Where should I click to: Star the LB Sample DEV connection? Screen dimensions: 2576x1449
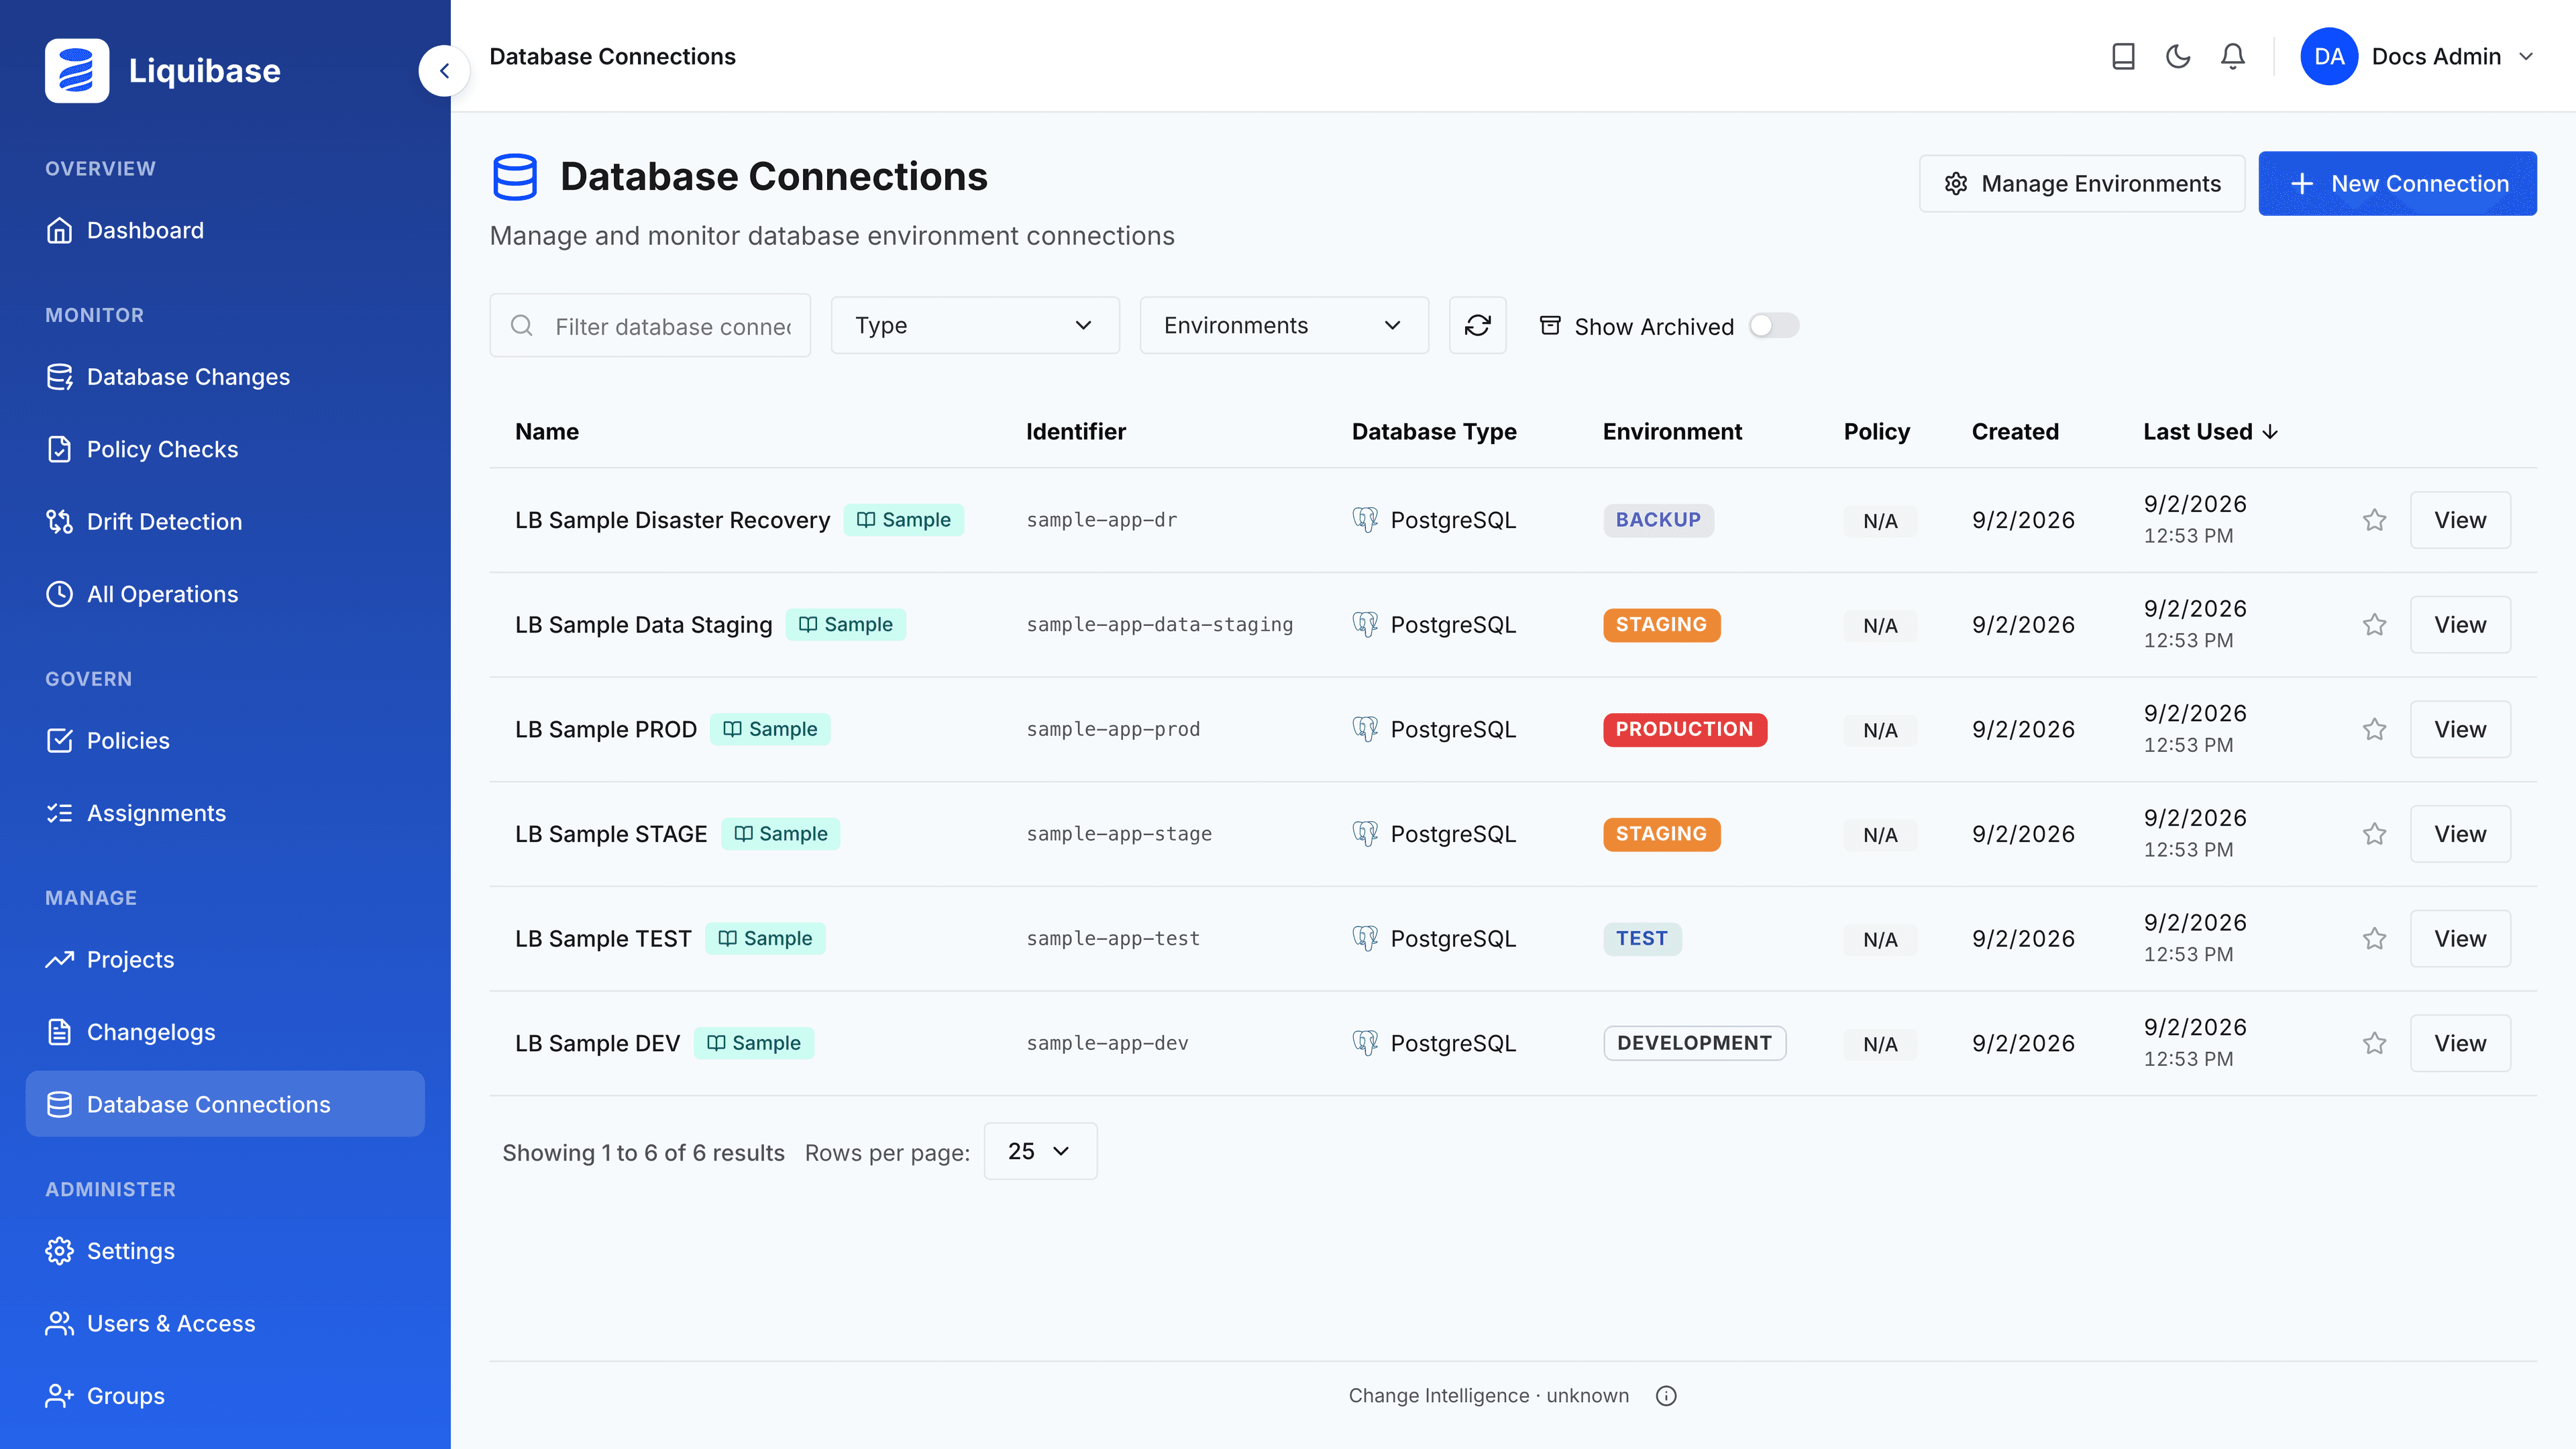(2374, 1044)
